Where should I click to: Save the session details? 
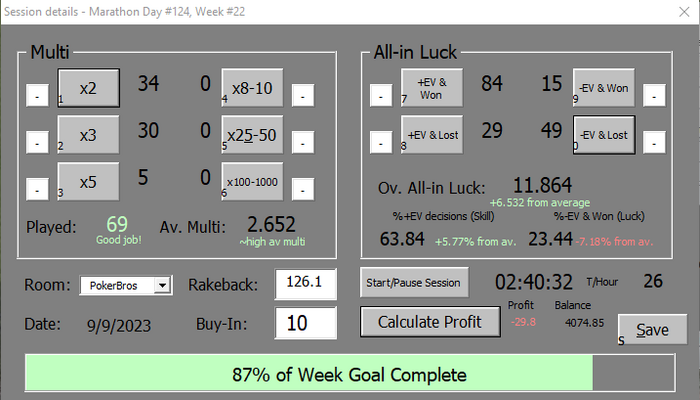[x=652, y=329]
